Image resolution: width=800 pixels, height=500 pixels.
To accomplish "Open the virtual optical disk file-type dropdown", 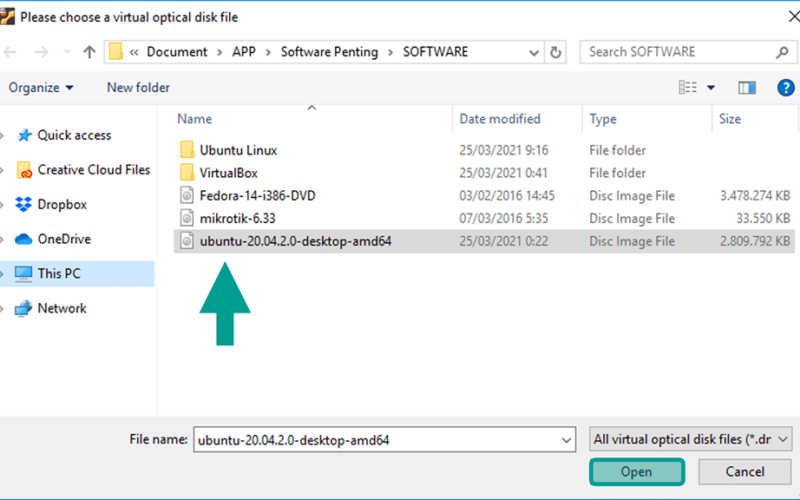I will point(690,439).
